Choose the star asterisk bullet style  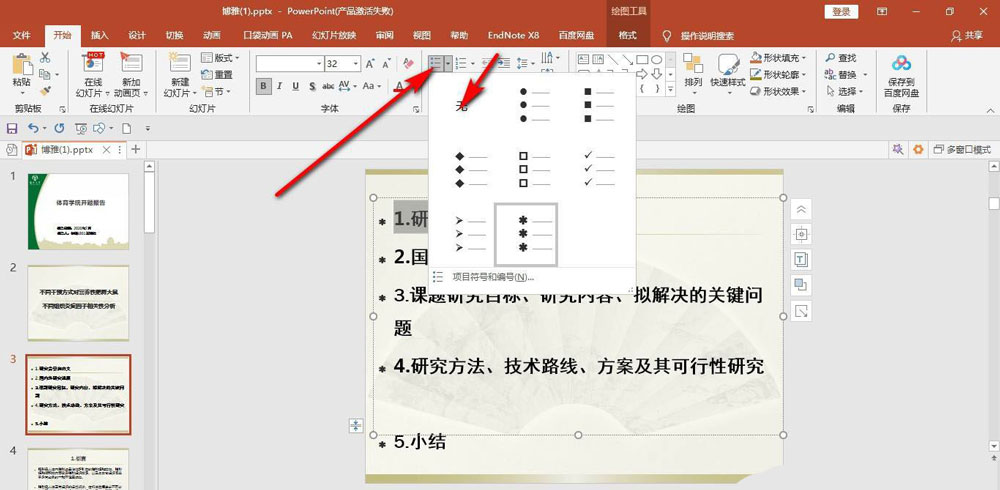(x=527, y=234)
